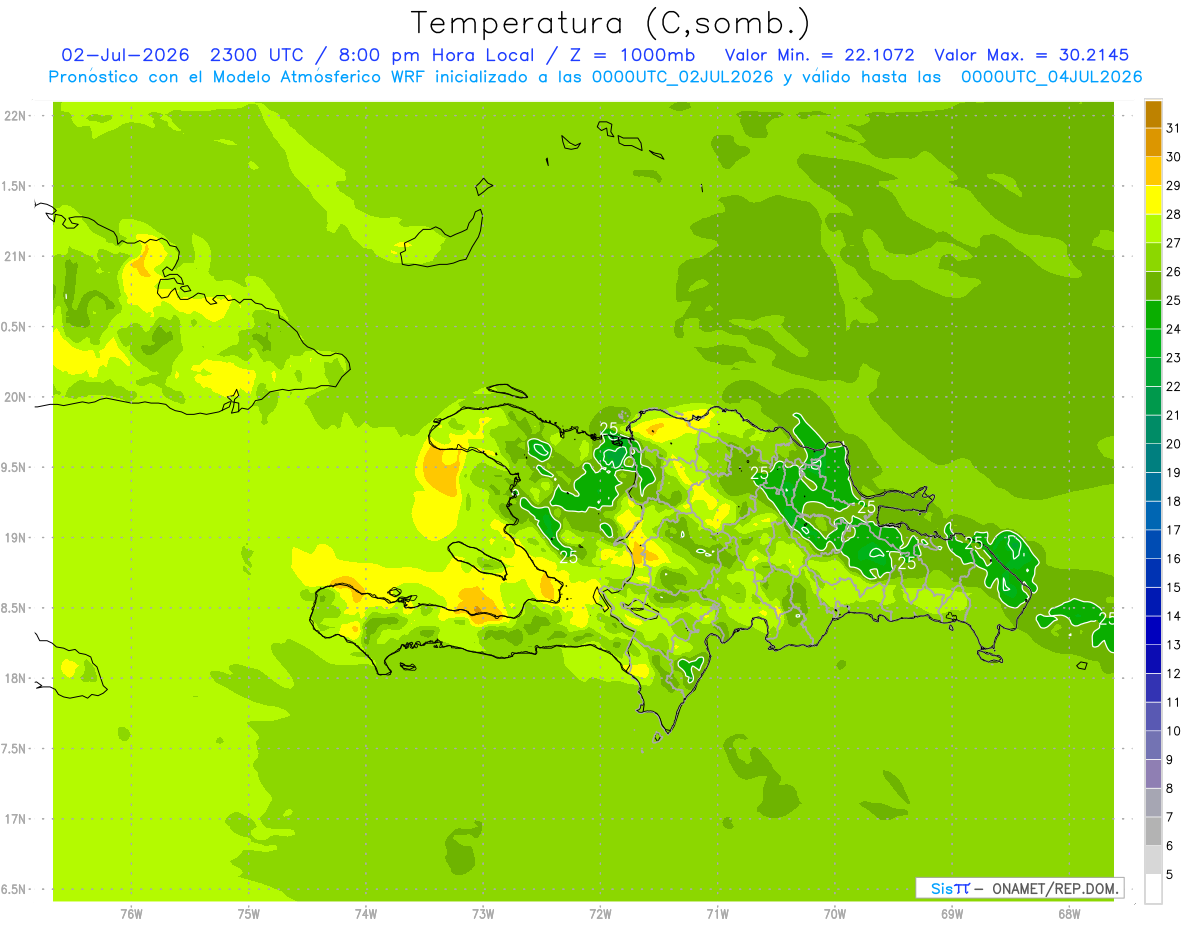
Task: Click the '68W' longitude label
Action: [1069, 914]
